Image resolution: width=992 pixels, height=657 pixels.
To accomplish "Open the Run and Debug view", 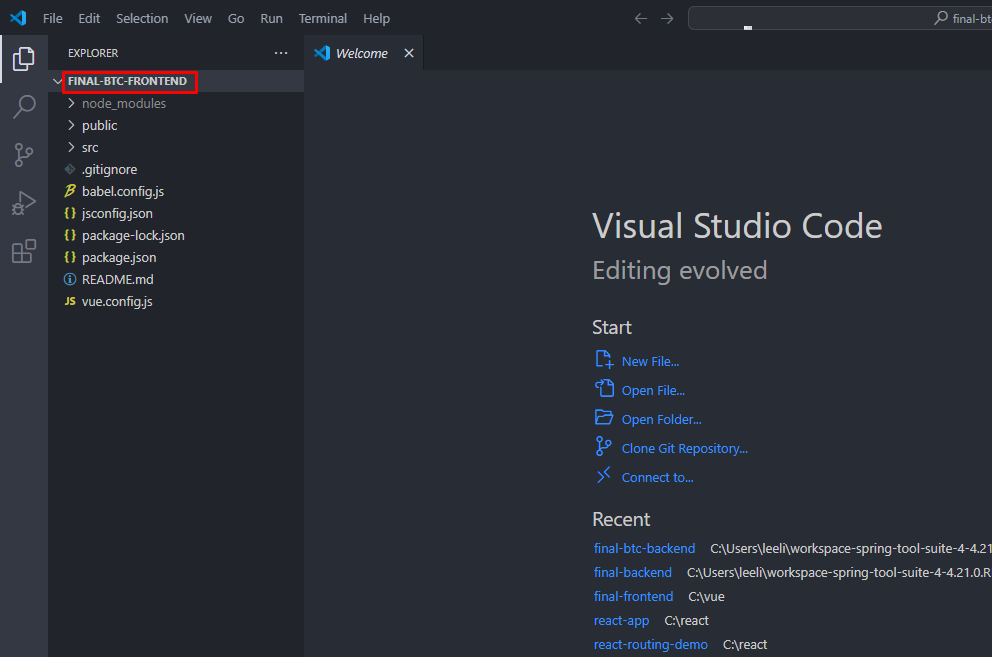I will pos(23,203).
